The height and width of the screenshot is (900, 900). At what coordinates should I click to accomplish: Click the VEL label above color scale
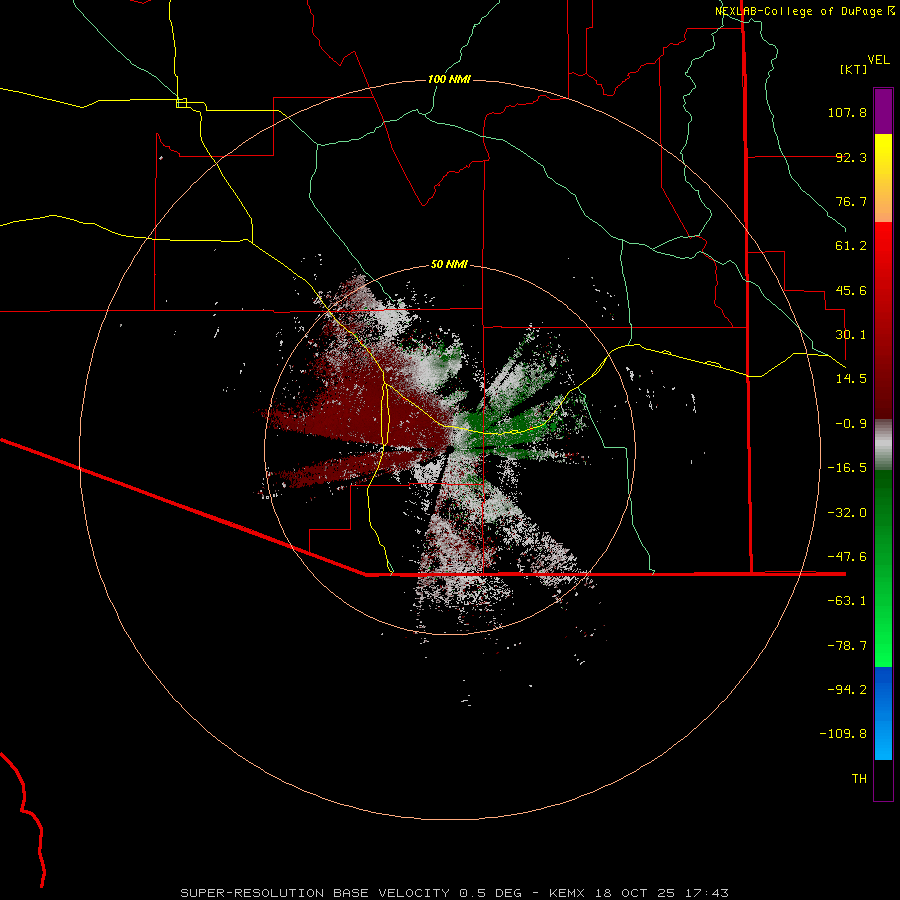(878, 60)
